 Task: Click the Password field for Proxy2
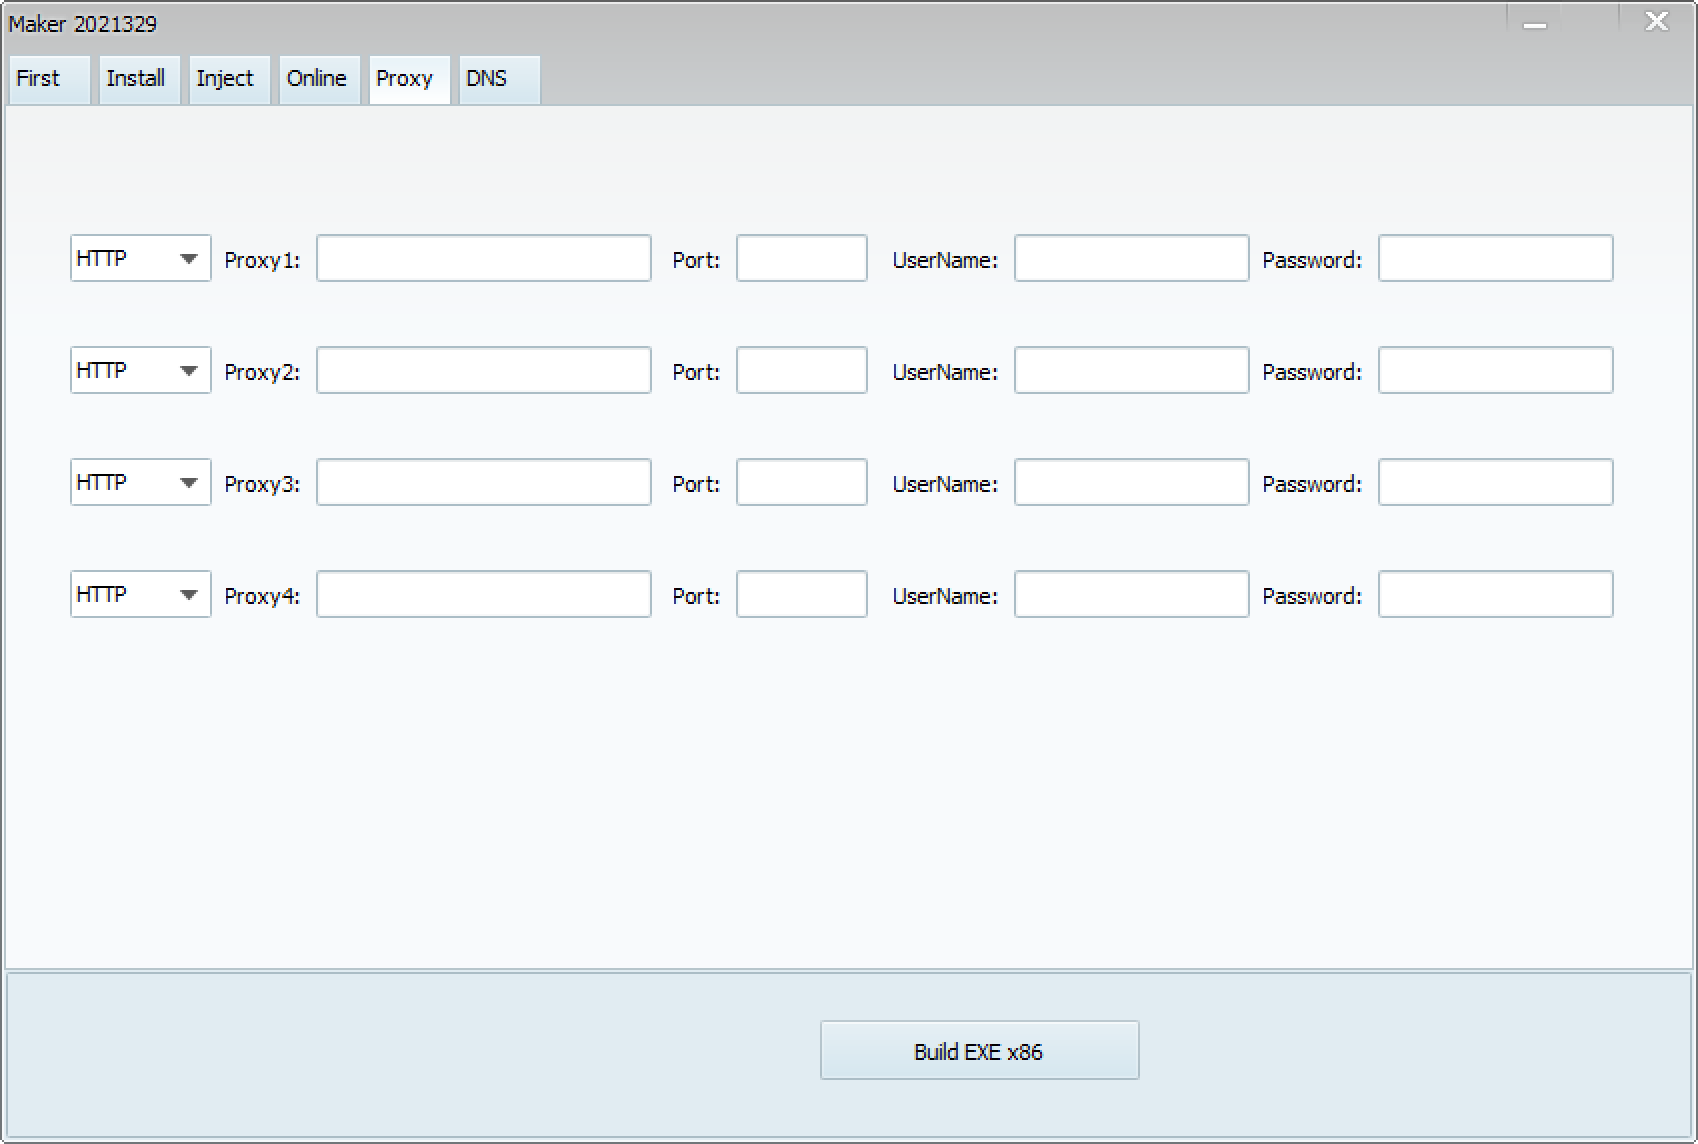[x=1495, y=371]
